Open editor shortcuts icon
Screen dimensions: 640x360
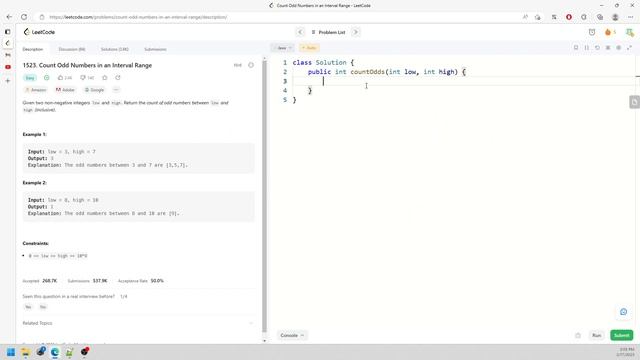click(x=608, y=48)
